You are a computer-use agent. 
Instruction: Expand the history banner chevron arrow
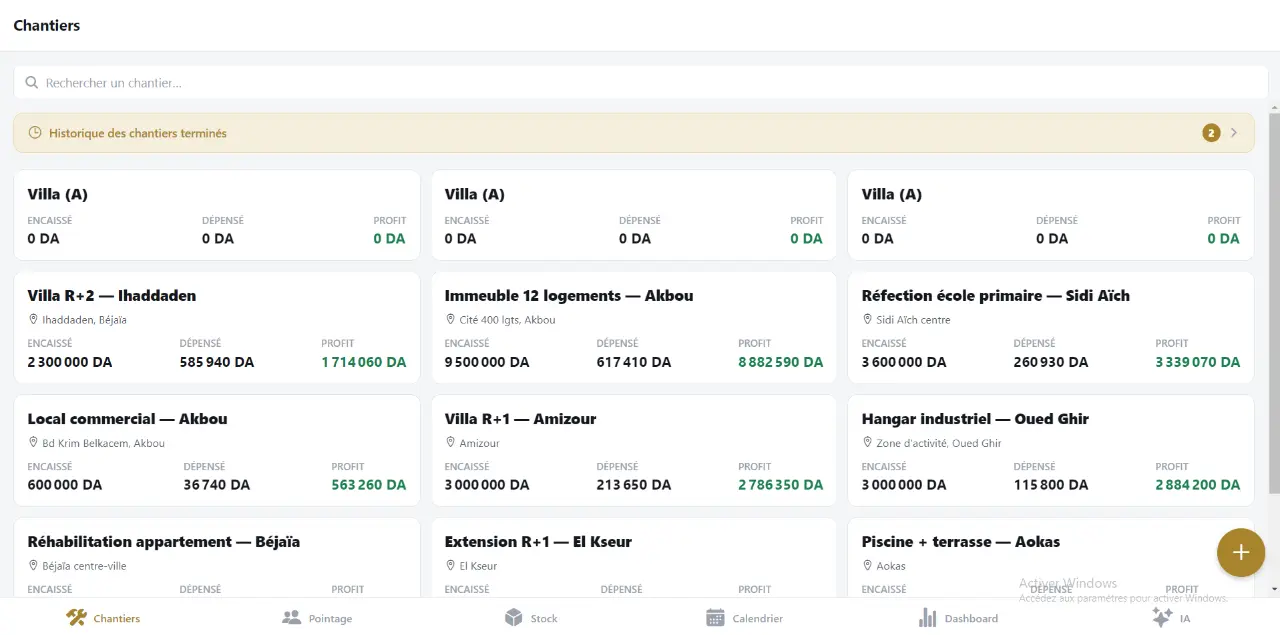pos(1234,133)
